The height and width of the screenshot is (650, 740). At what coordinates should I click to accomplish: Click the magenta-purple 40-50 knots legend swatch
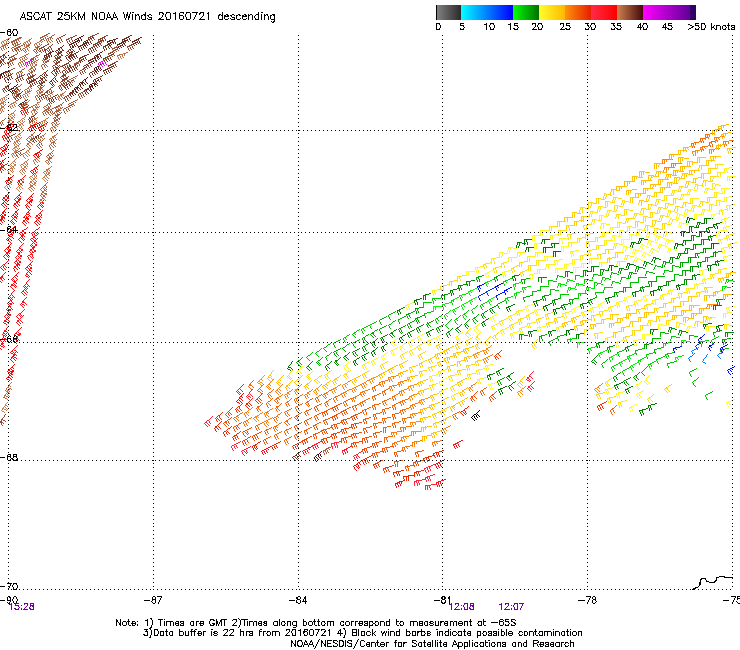[x=669, y=12]
